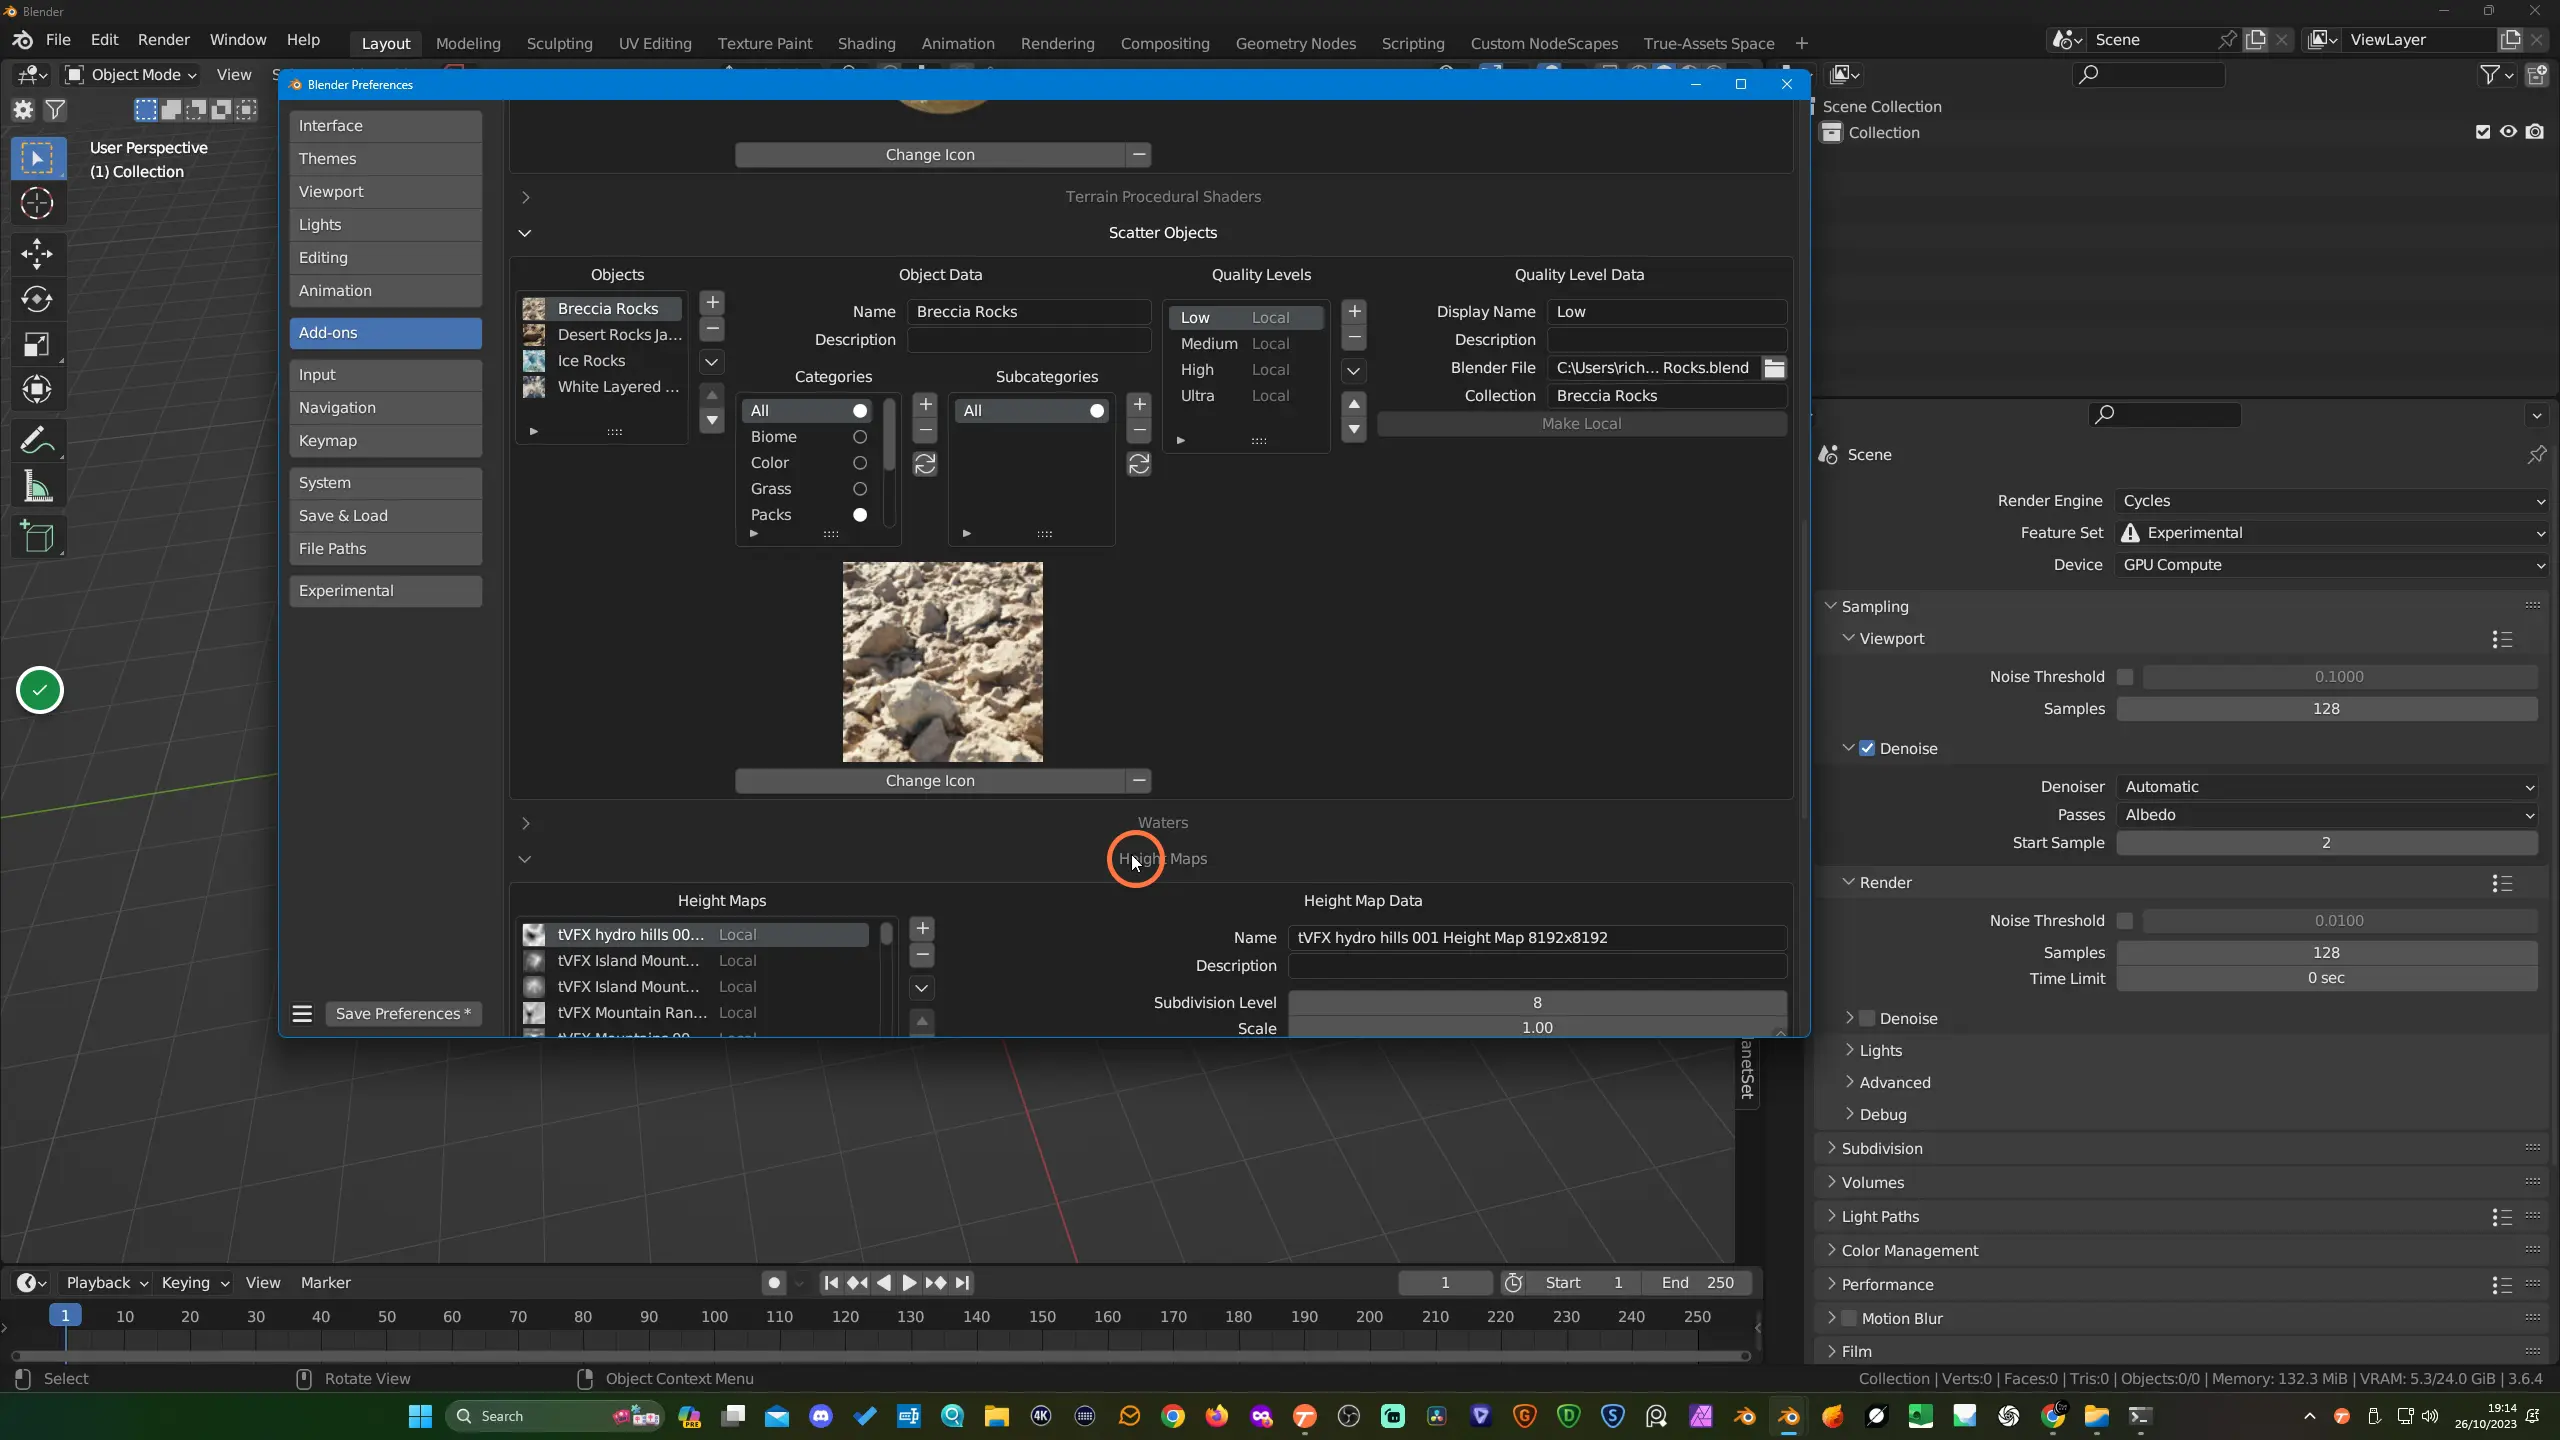Open the preferences hamburger menu
2560x1440 pixels.
point(302,1014)
